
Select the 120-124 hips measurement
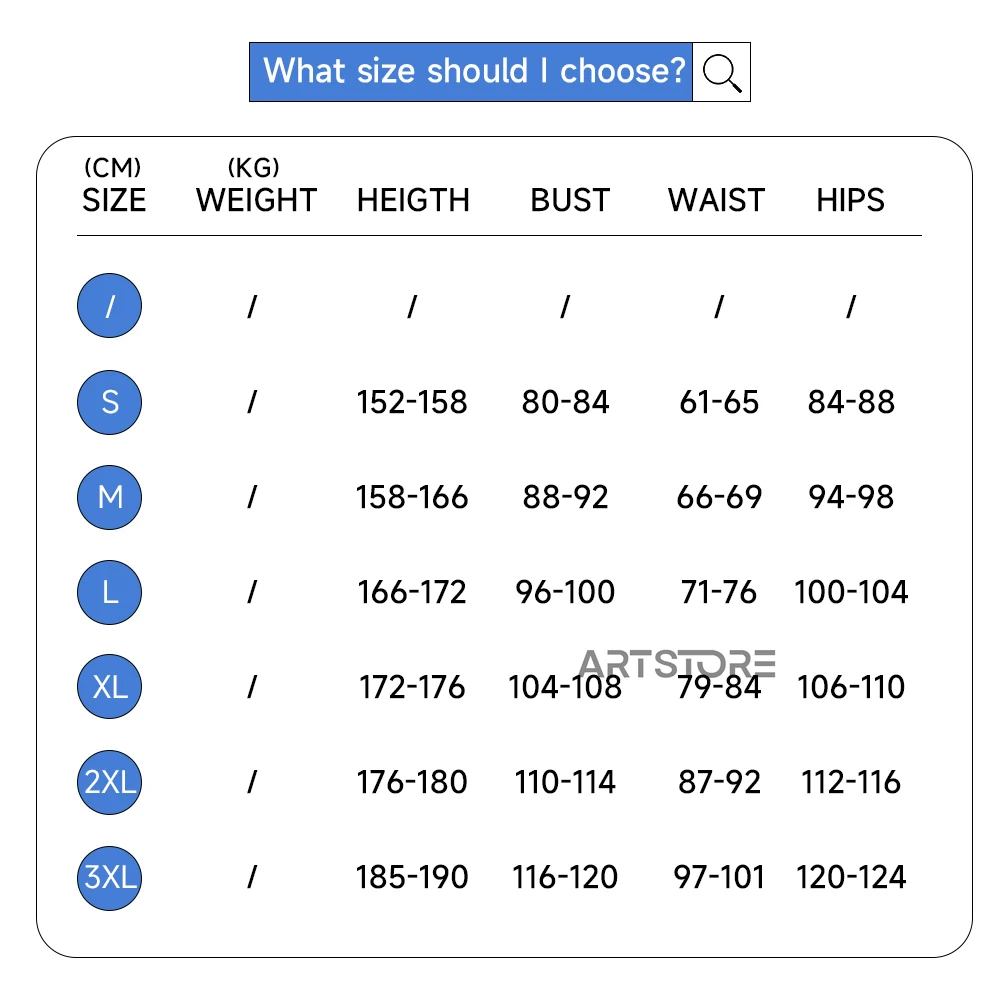(x=851, y=877)
